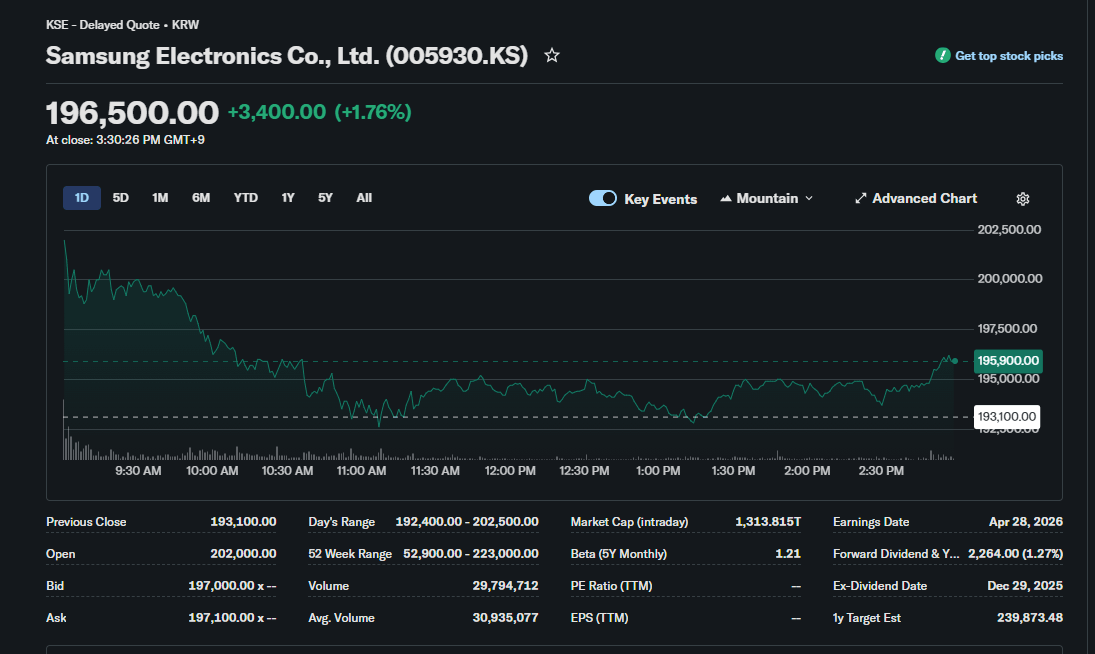Select the 1D time range tab
This screenshot has width=1095, height=654.
pos(82,198)
